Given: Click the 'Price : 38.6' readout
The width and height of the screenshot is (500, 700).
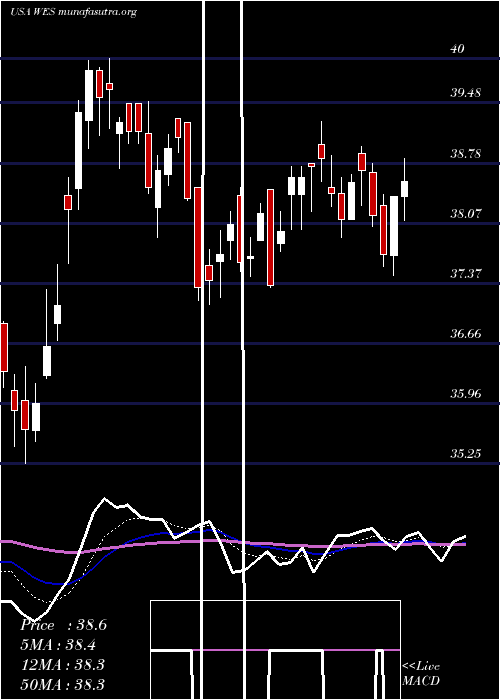Looking at the screenshot, I should (x=63, y=625).
